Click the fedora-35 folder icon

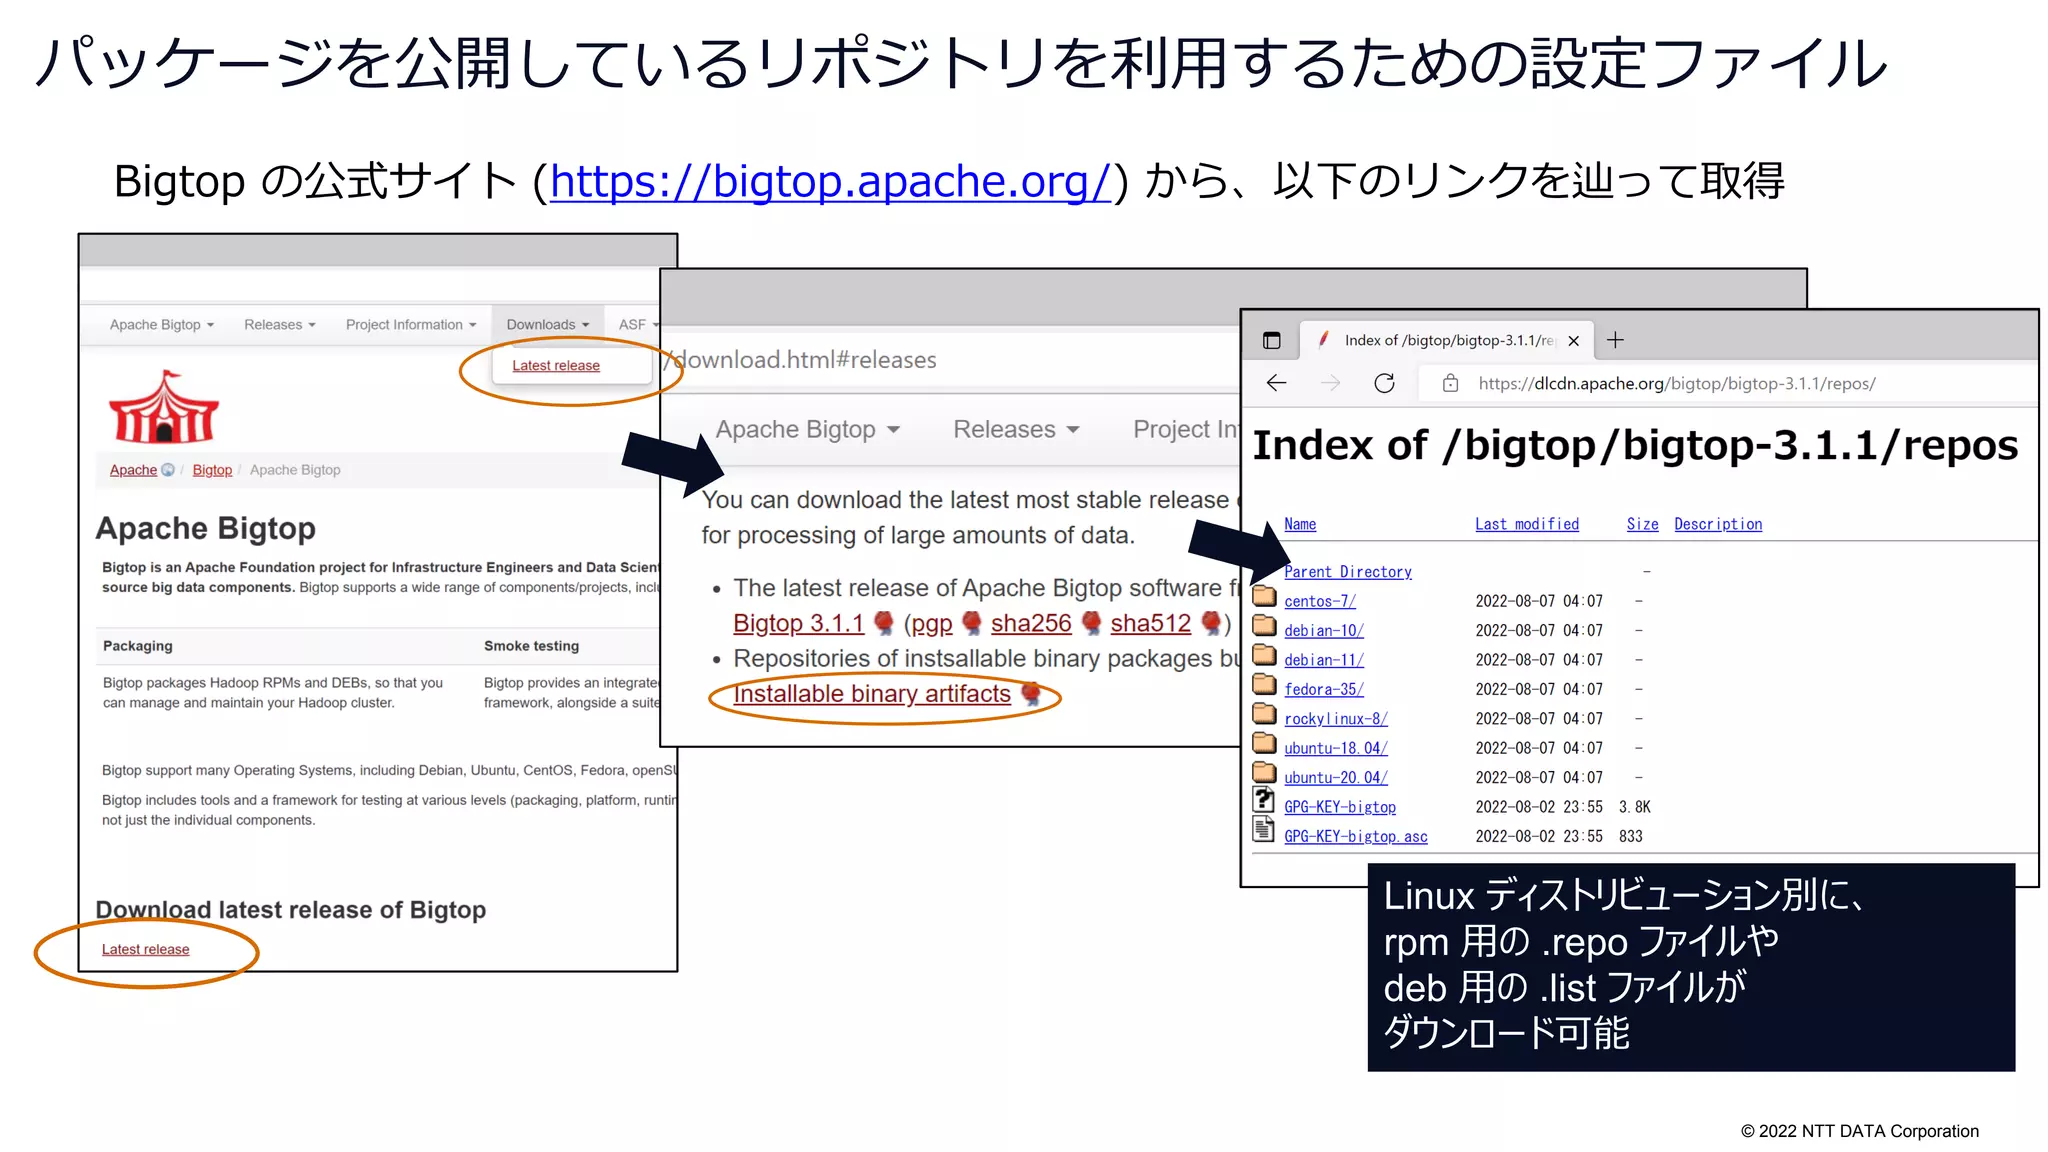[1264, 684]
